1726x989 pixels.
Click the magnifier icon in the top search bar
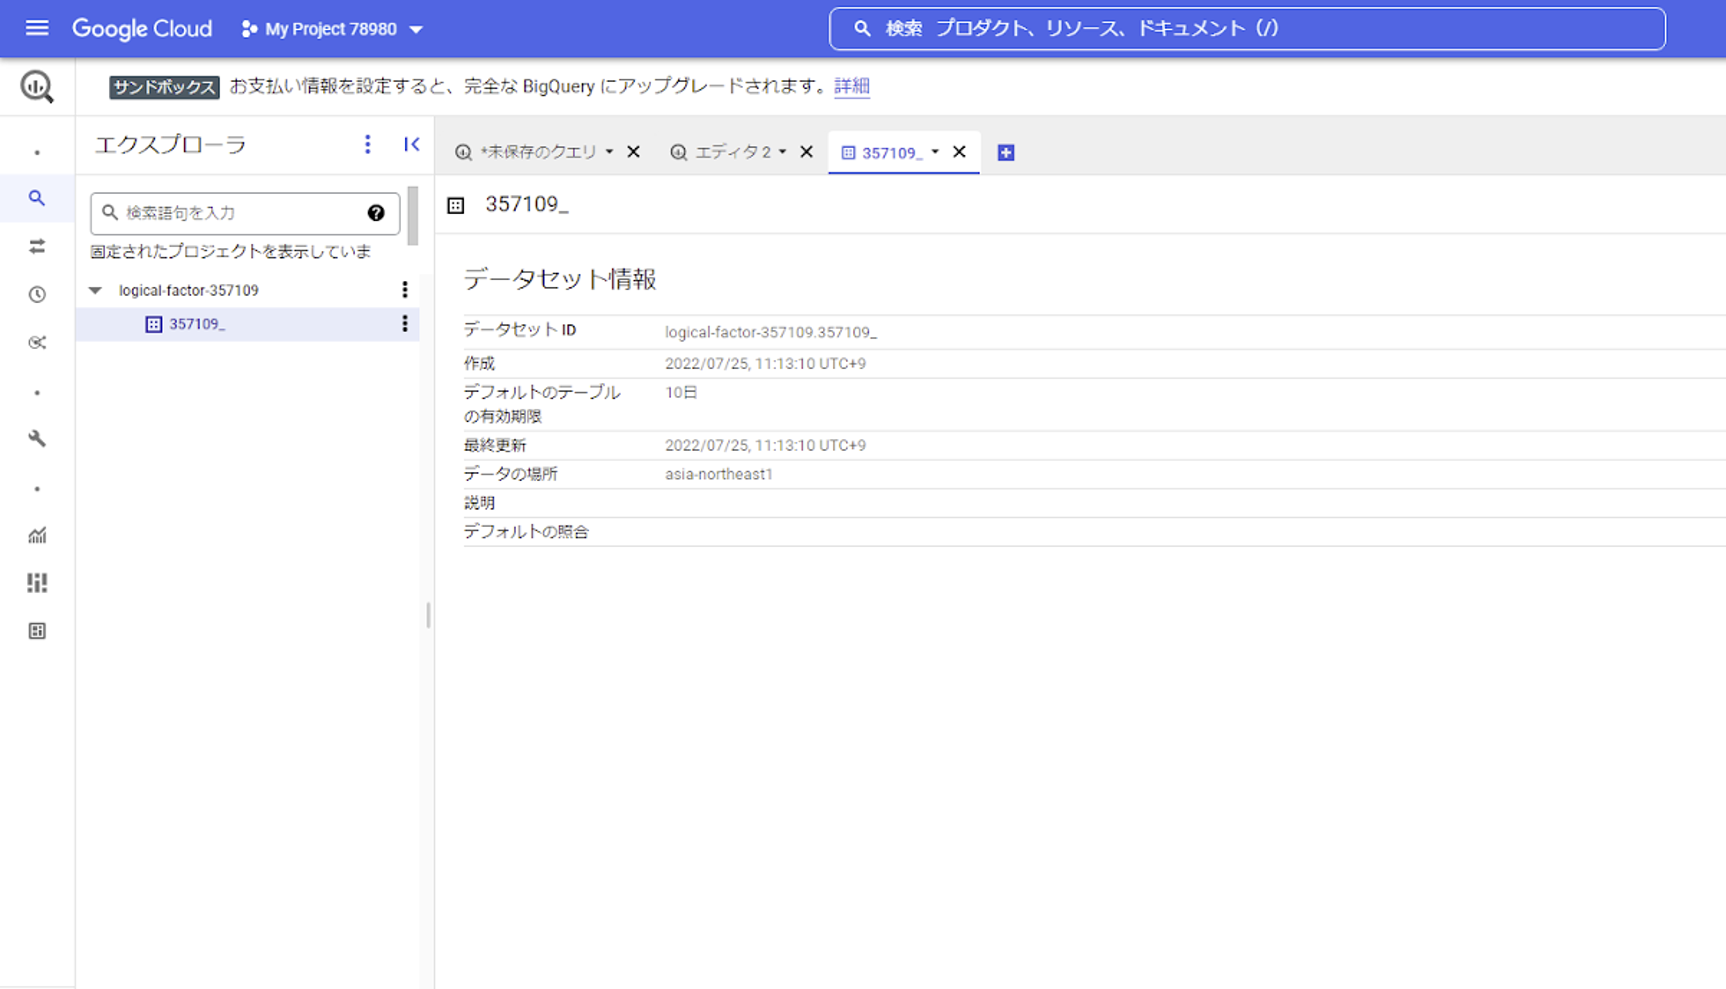pyautogui.click(x=862, y=28)
